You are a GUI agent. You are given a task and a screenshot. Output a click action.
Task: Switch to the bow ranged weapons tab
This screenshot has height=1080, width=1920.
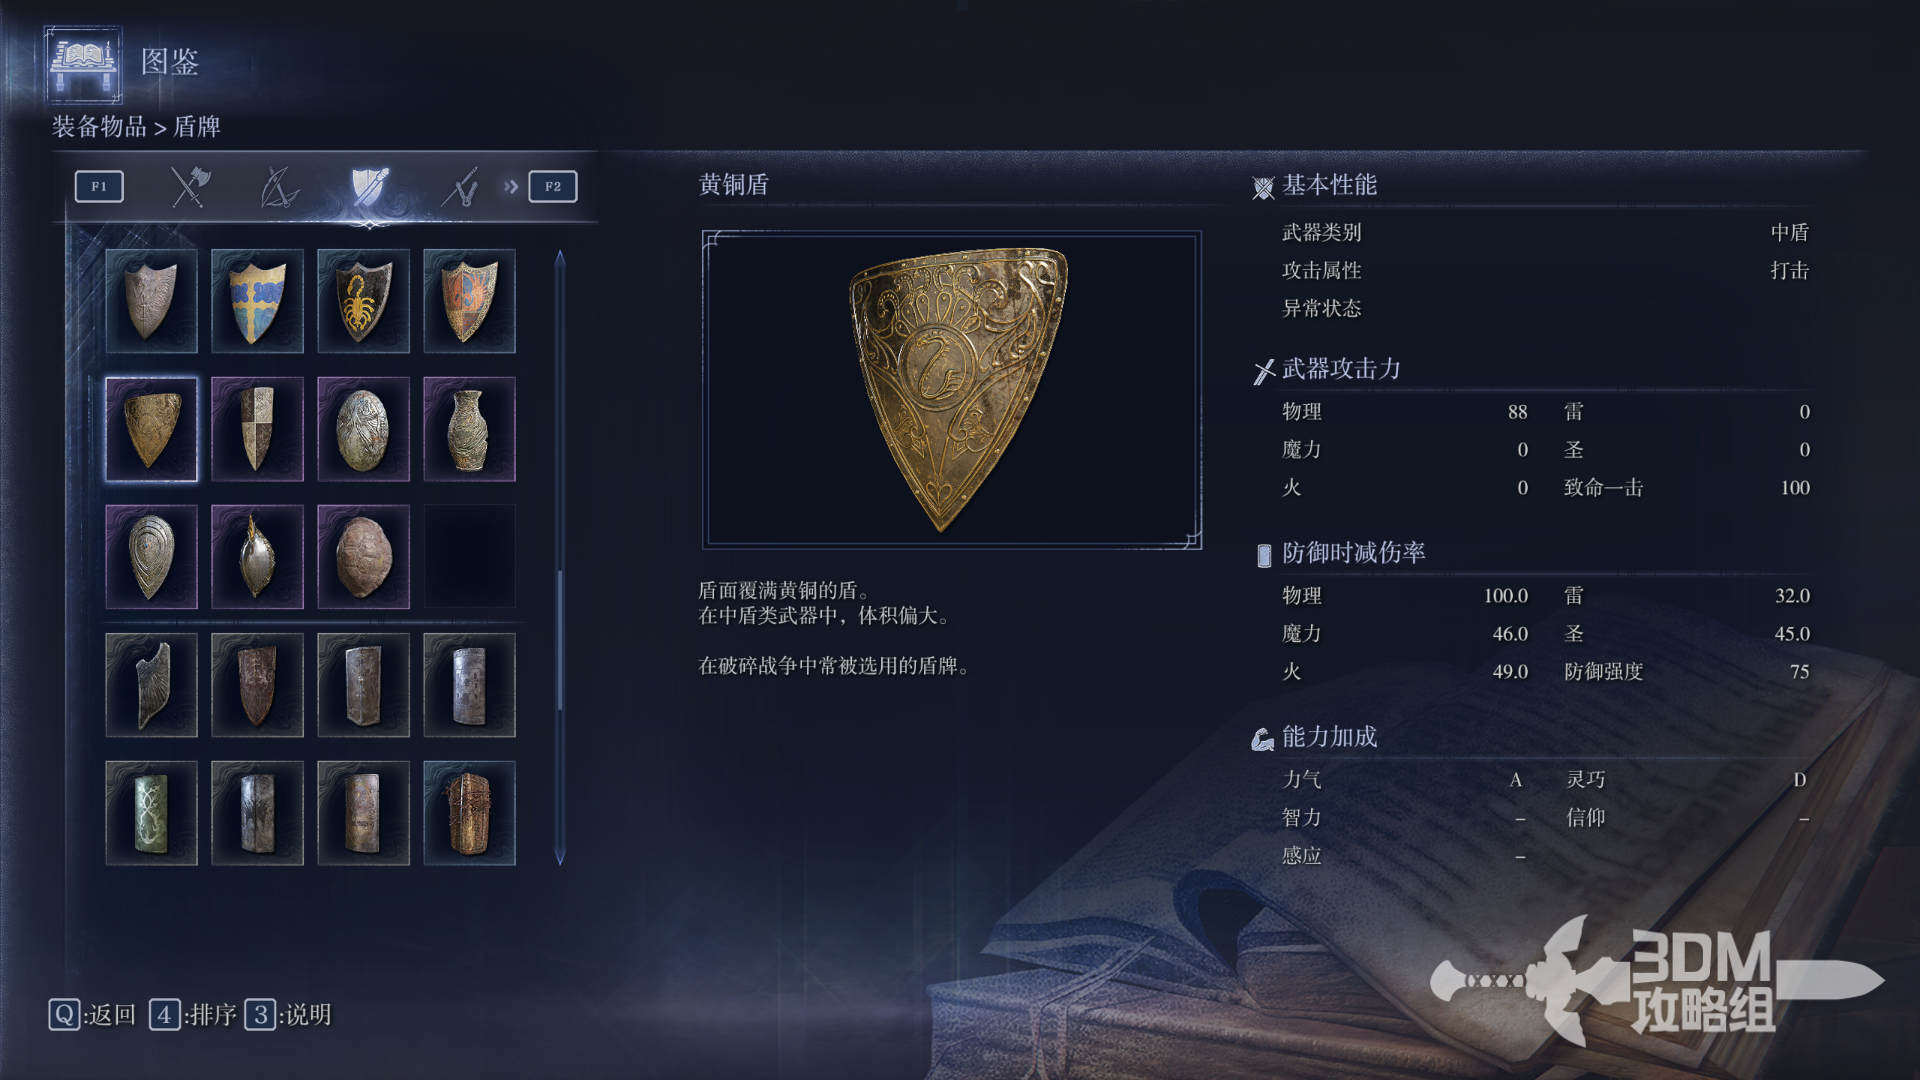(279, 187)
